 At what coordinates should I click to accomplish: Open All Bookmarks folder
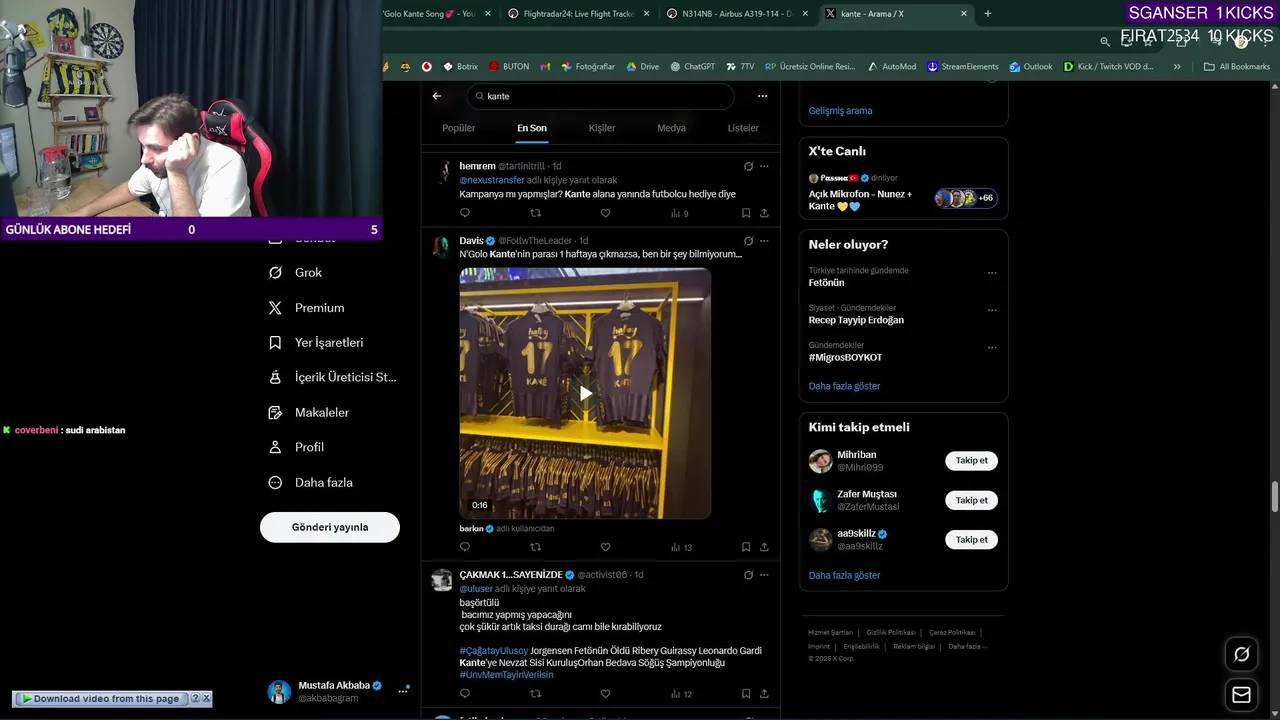(x=1237, y=67)
